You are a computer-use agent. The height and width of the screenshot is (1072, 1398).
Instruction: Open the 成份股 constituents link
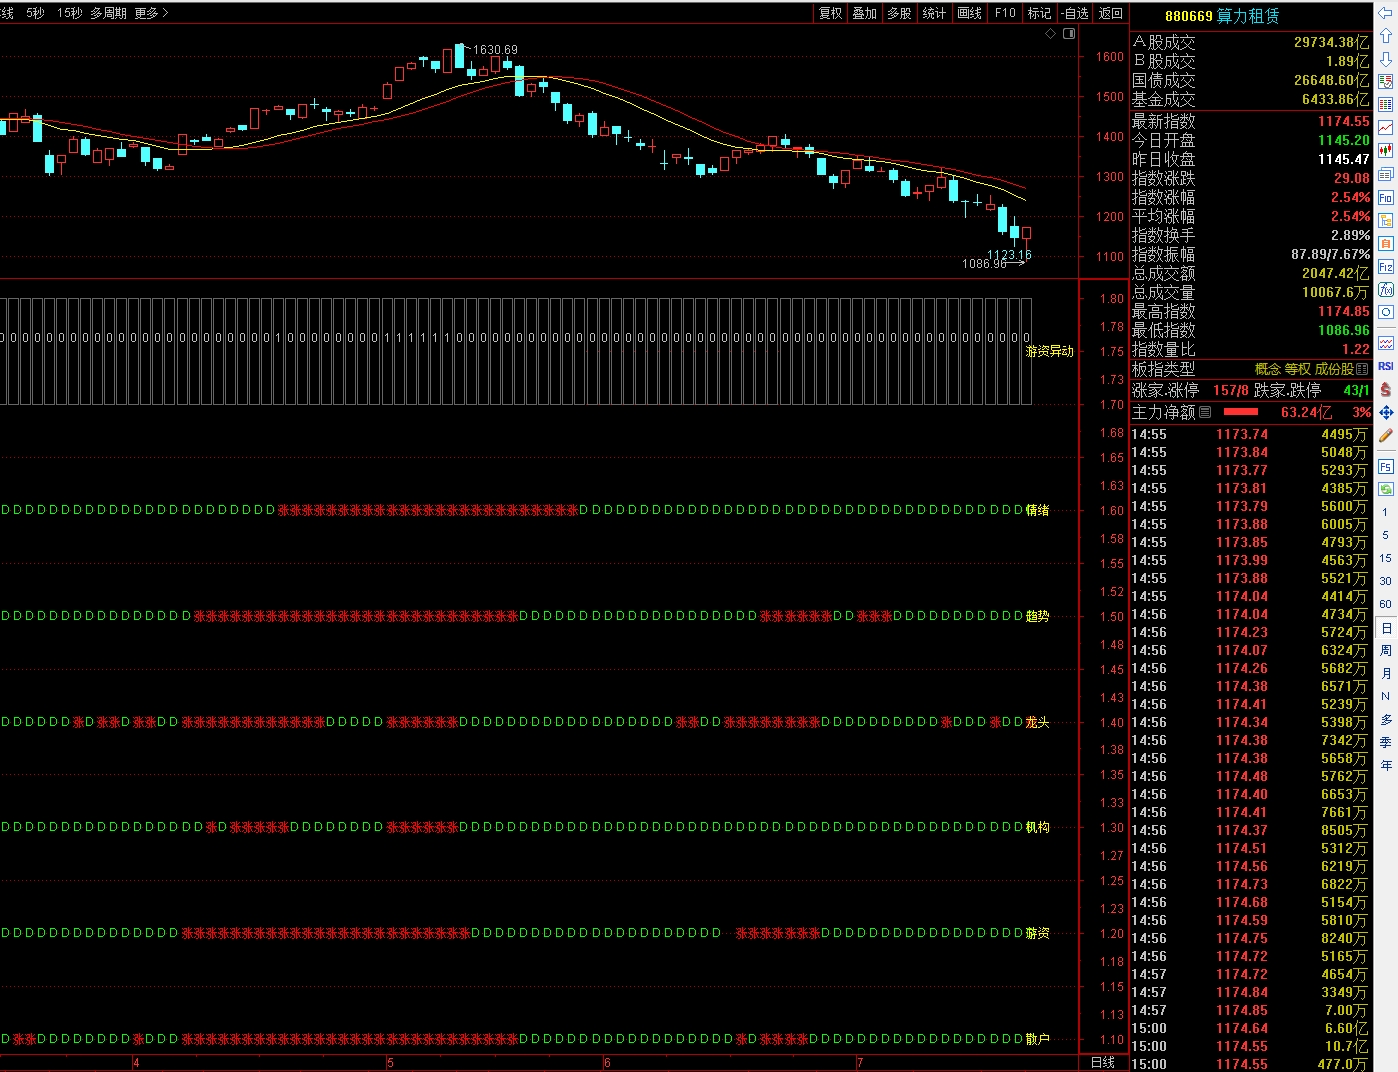(1334, 369)
